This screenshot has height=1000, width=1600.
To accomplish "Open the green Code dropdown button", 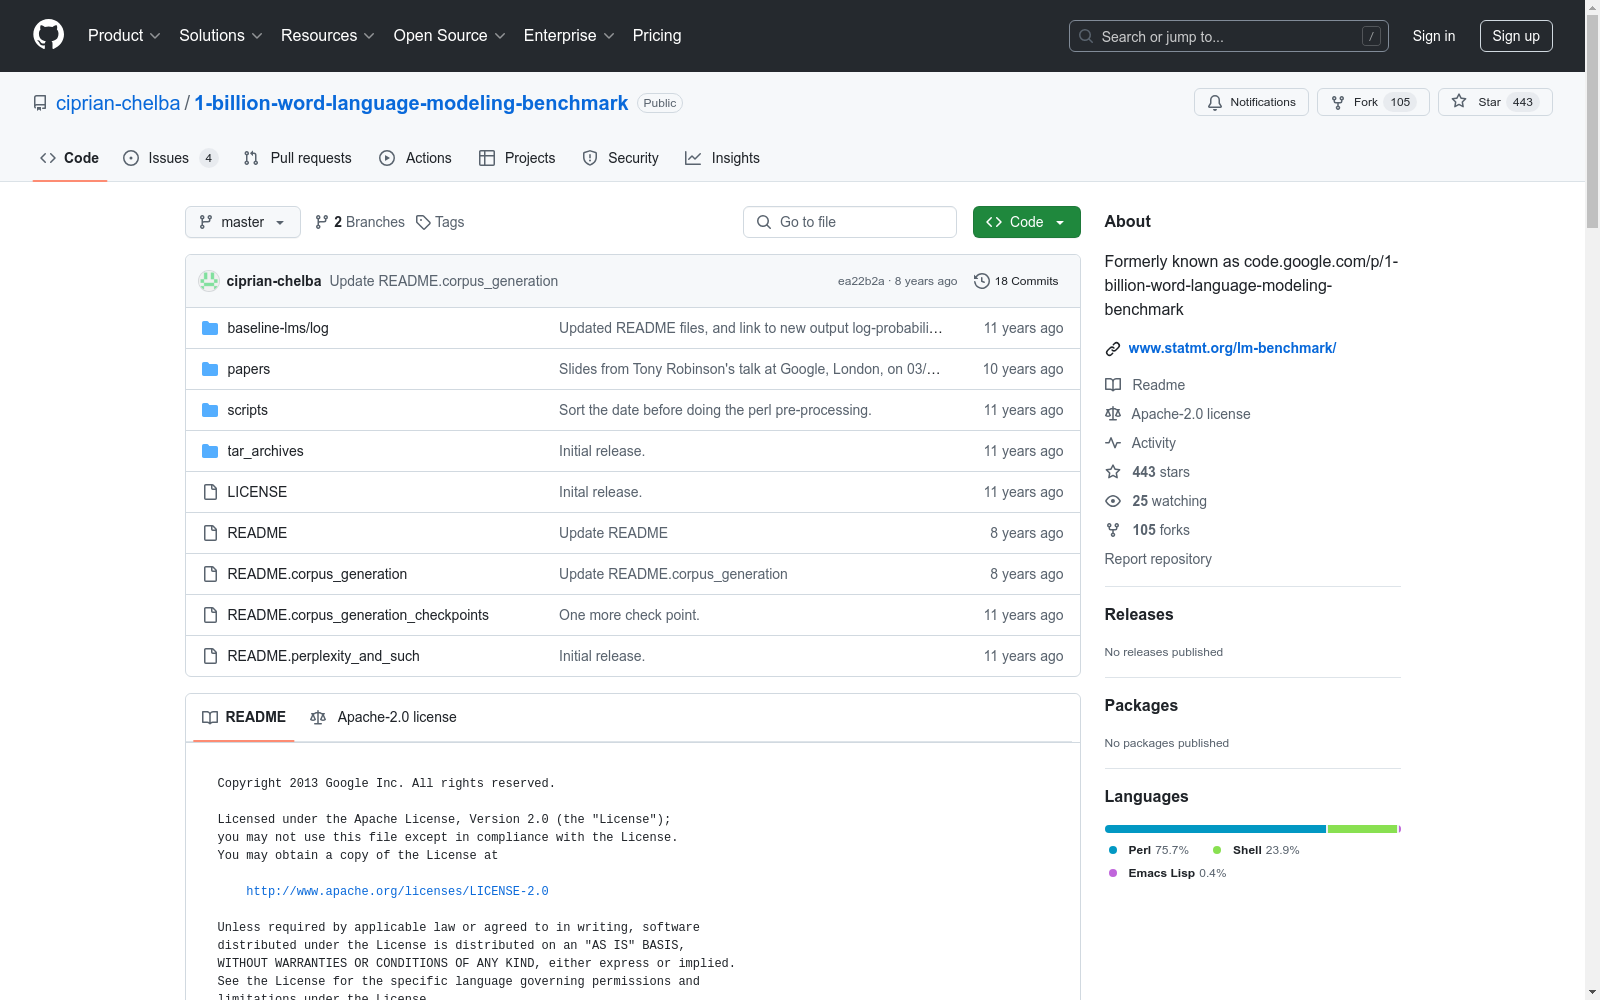I will 1026,222.
